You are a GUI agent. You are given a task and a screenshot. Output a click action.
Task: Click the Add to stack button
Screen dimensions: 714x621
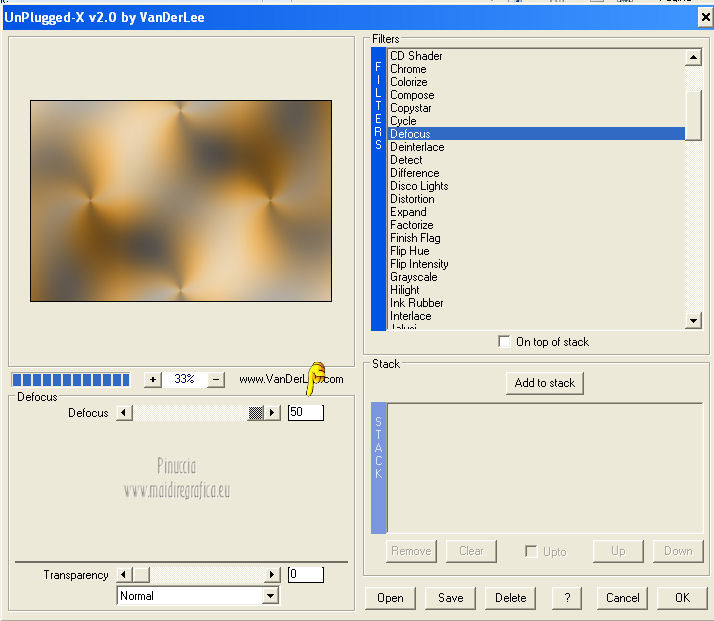point(545,383)
